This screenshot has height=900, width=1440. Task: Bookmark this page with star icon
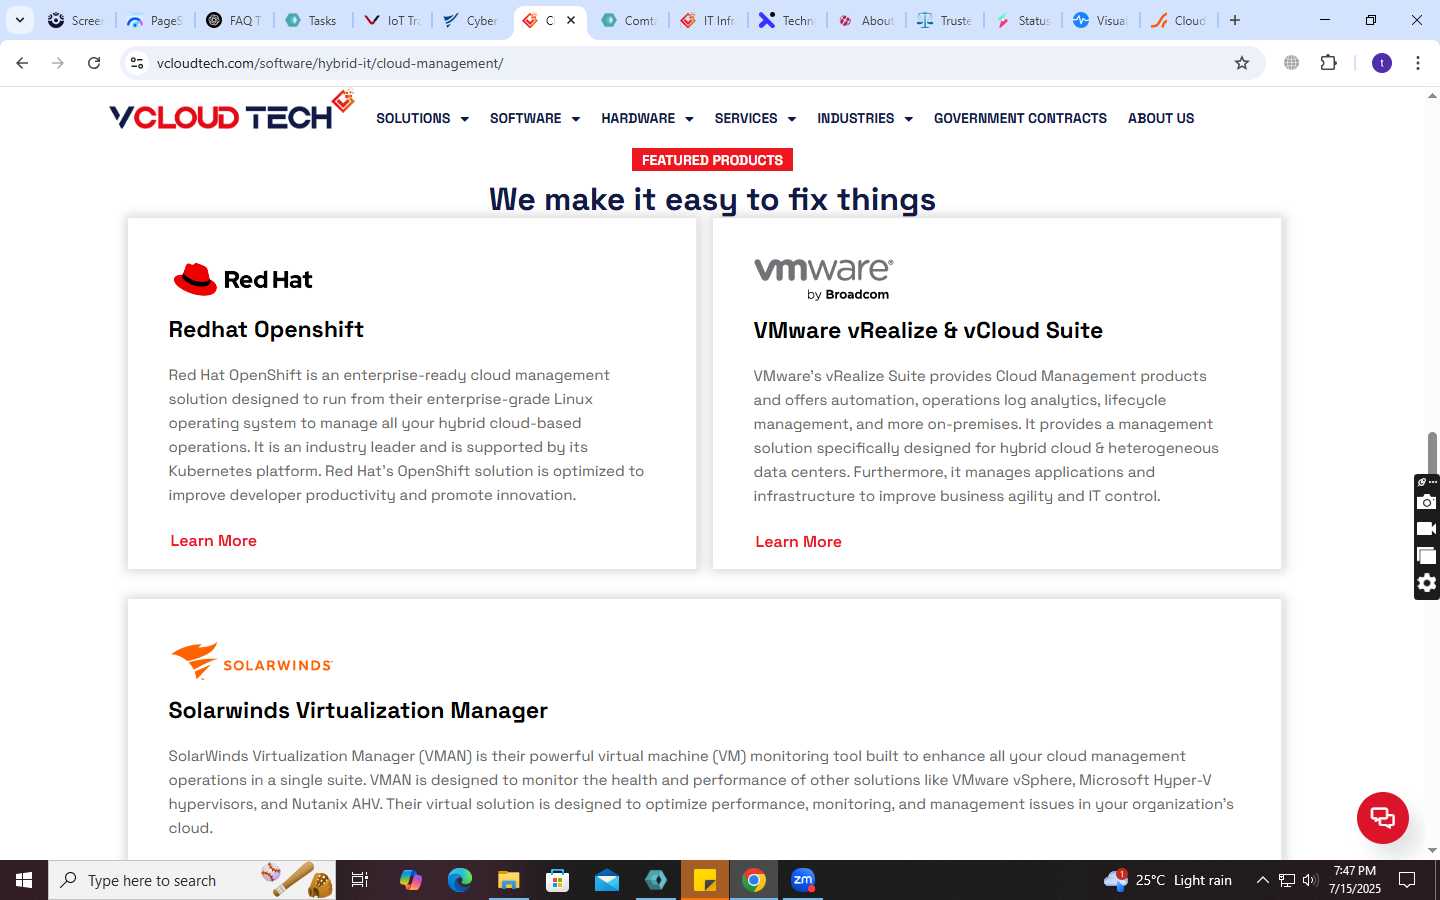(1242, 63)
